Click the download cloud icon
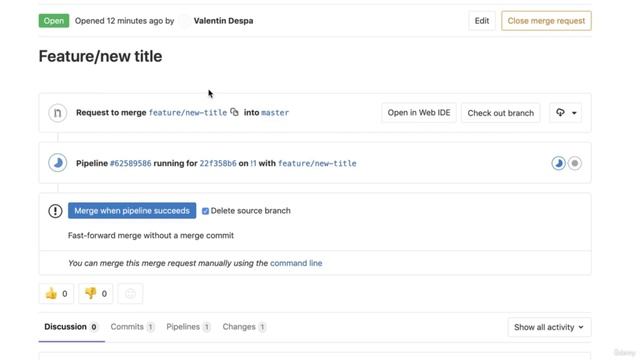Screen dimensions: 640x360 pos(560,112)
